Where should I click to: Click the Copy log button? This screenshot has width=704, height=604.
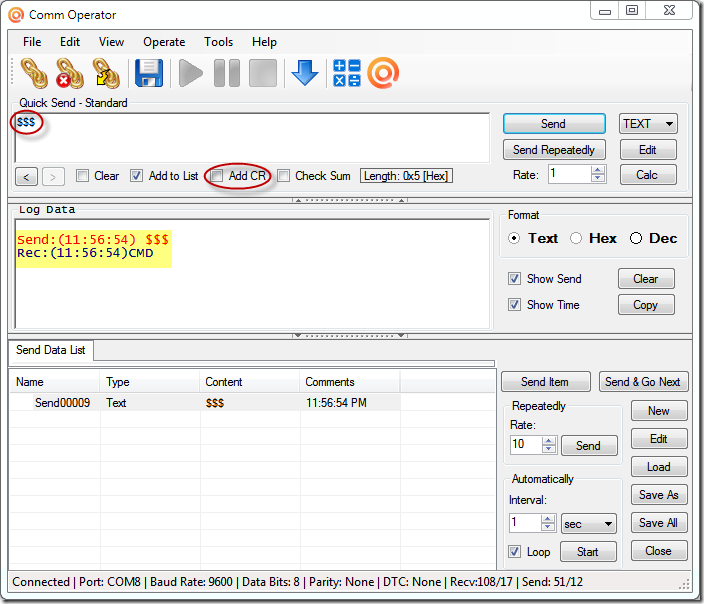pyautogui.click(x=646, y=304)
